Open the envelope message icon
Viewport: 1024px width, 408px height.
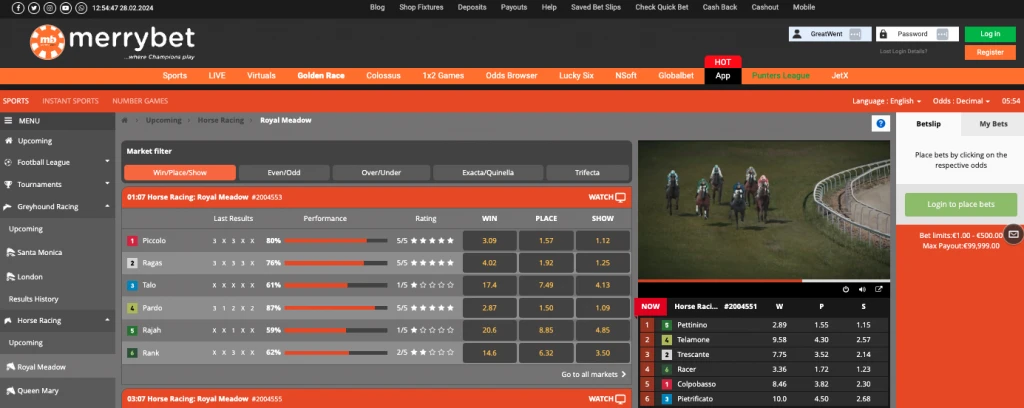(x=1013, y=234)
